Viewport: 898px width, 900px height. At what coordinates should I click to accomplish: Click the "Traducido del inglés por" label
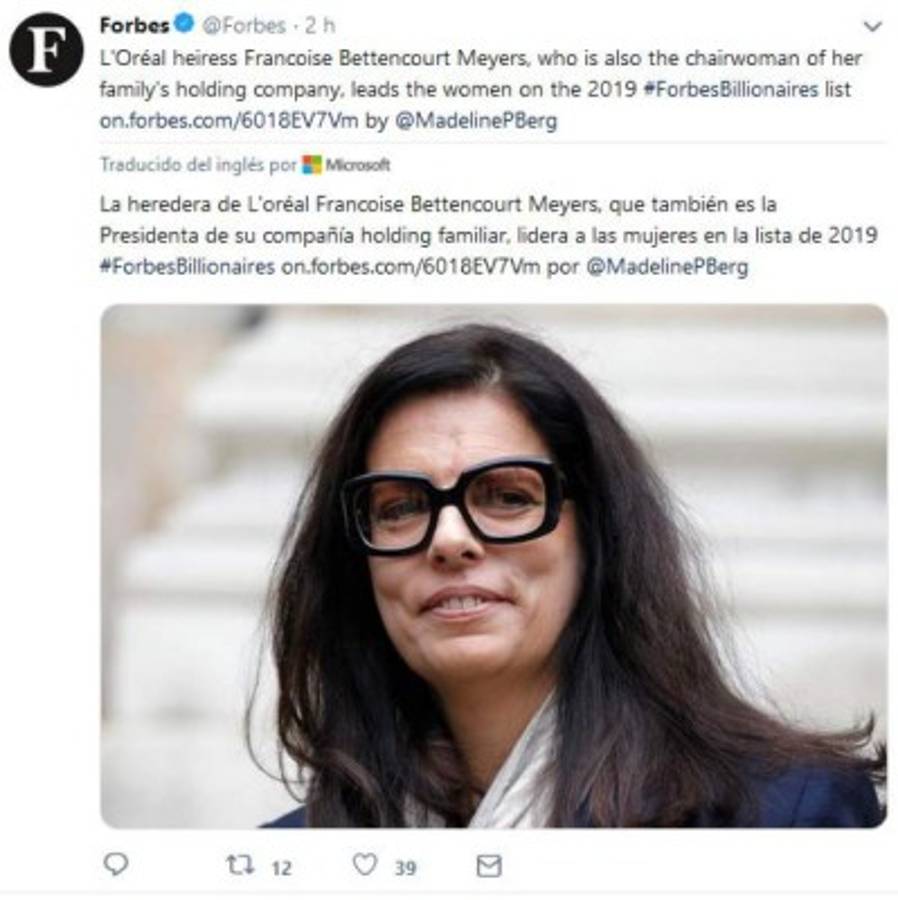pyautogui.click(x=198, y=165)
